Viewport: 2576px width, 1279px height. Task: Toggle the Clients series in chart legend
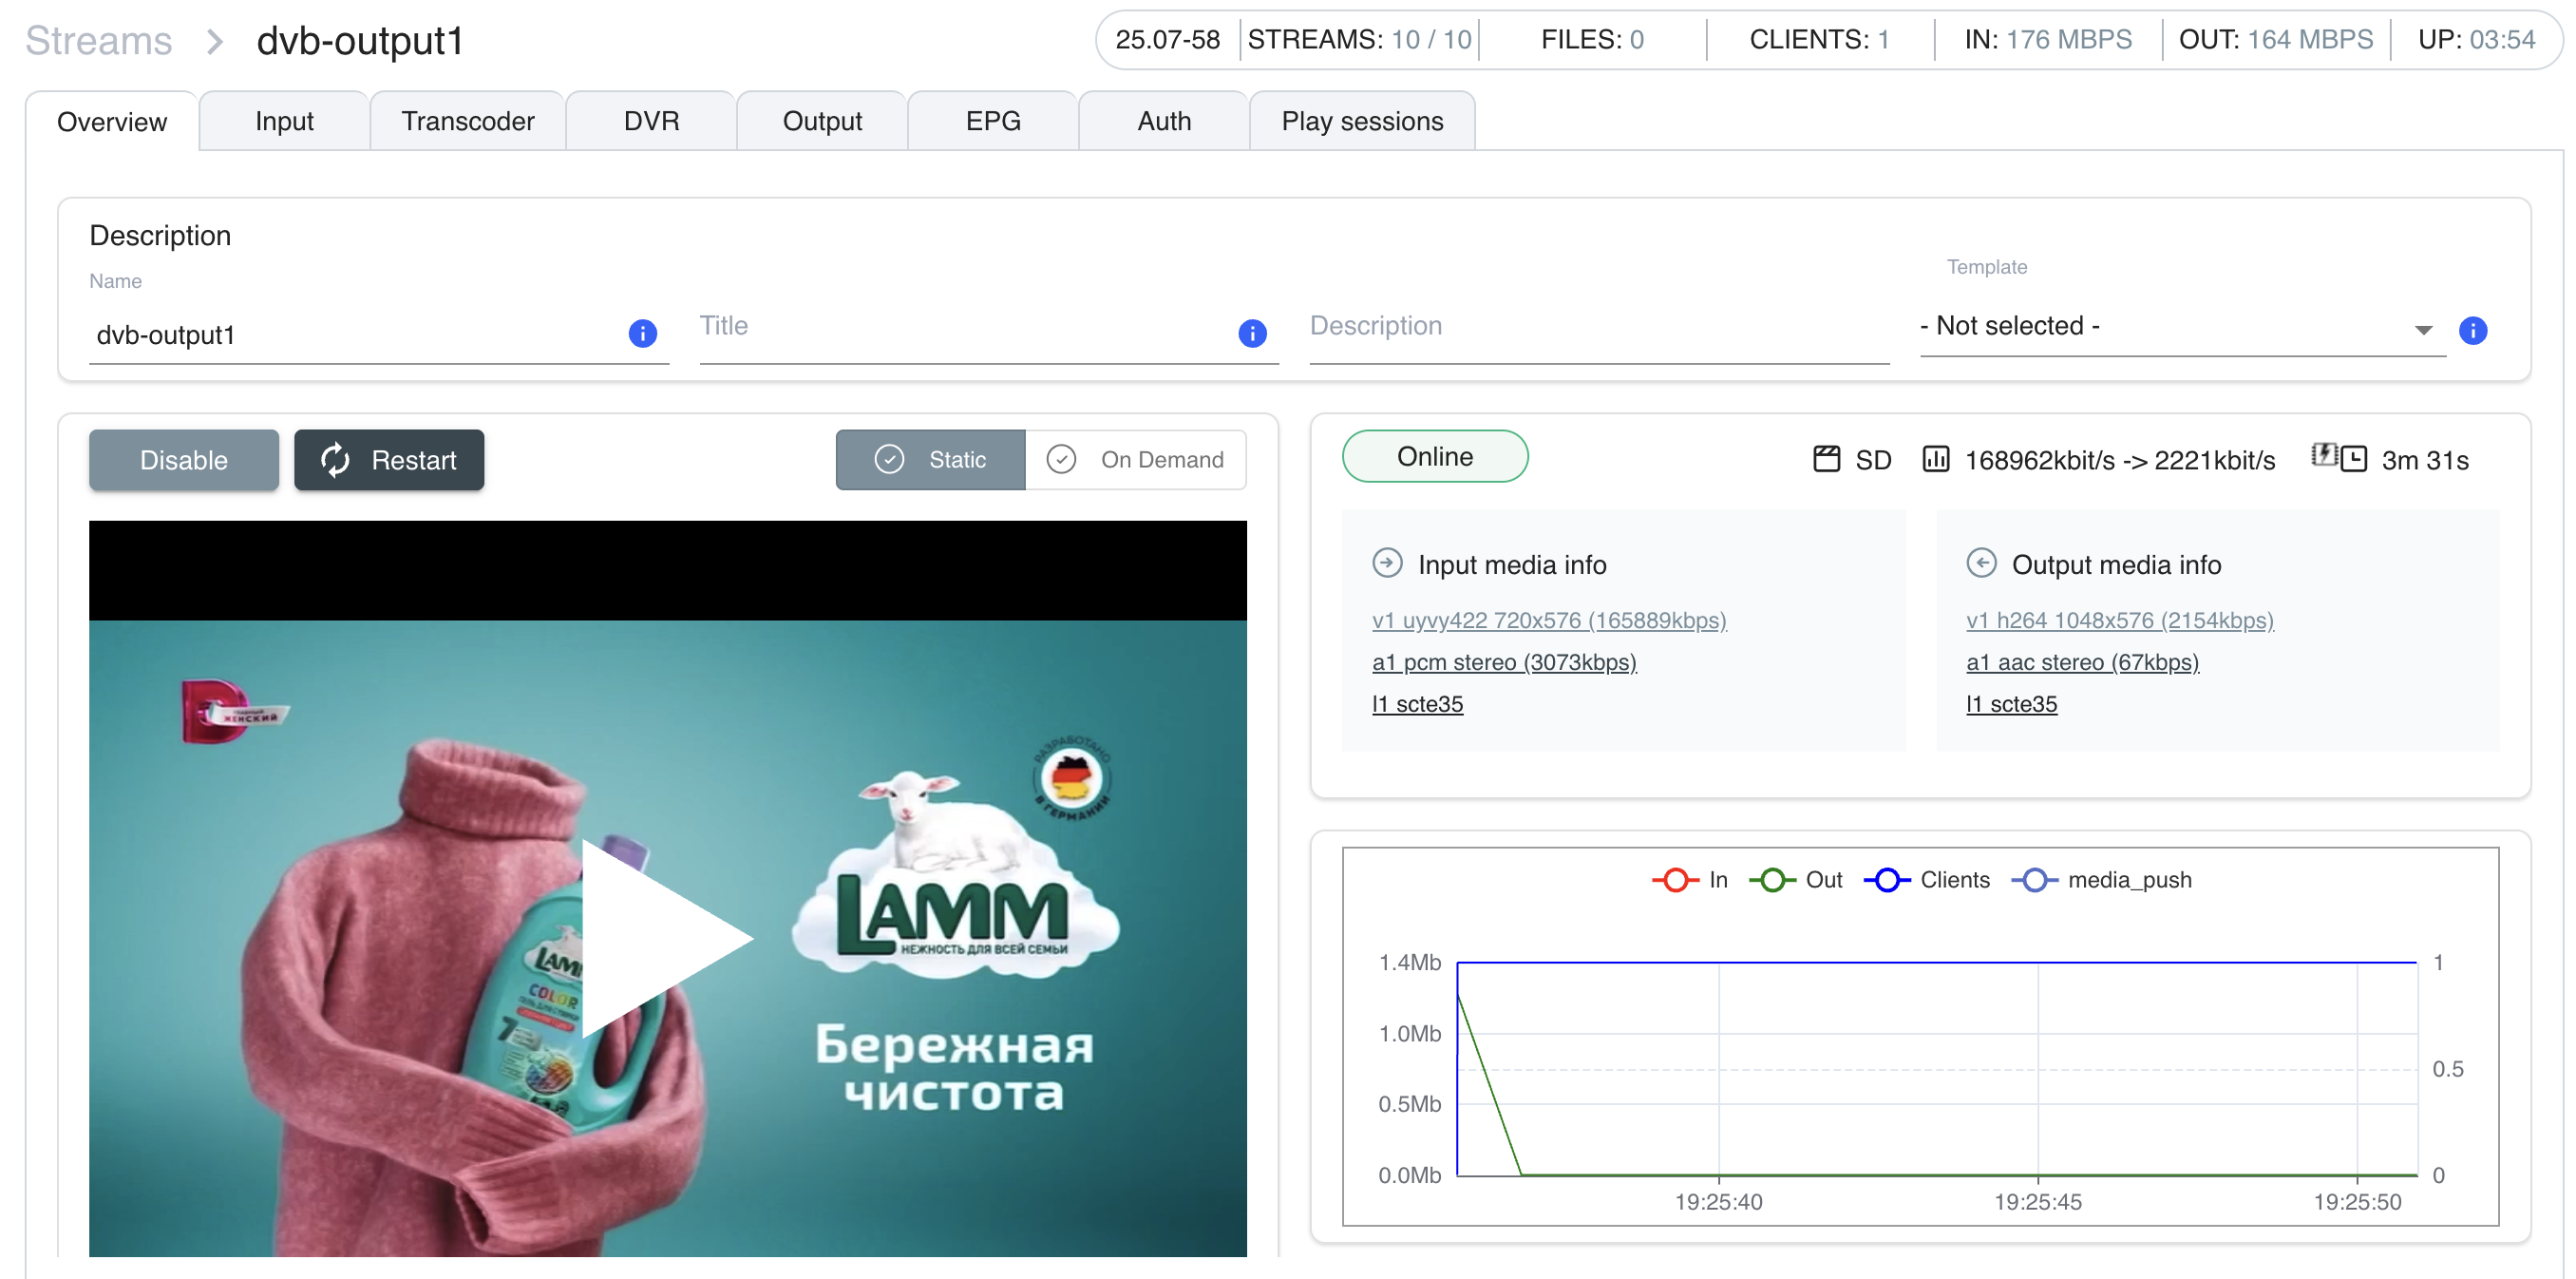click(1927, 880)
